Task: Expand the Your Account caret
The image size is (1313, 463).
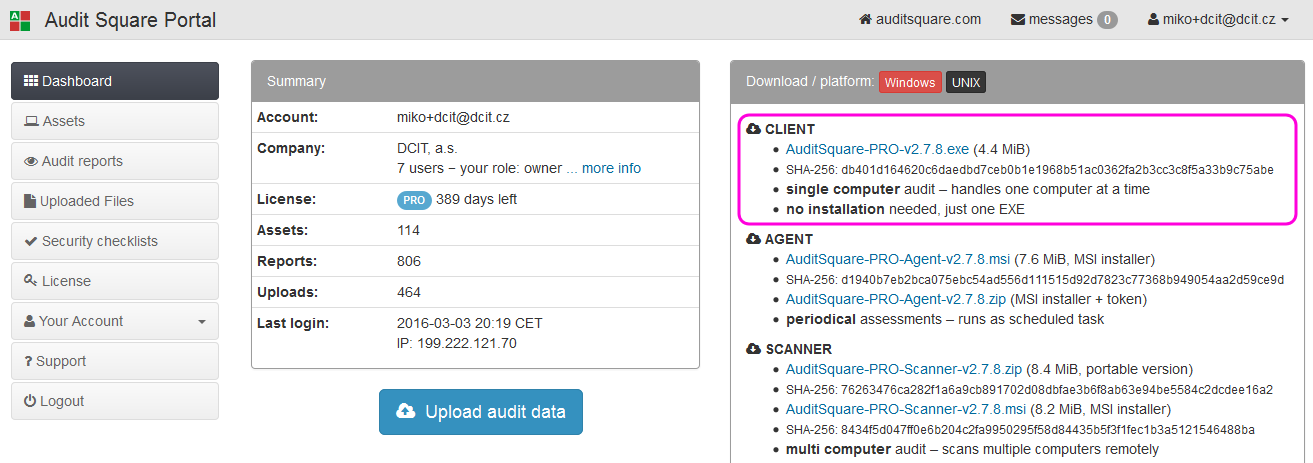Action: [x=202, y=322]
